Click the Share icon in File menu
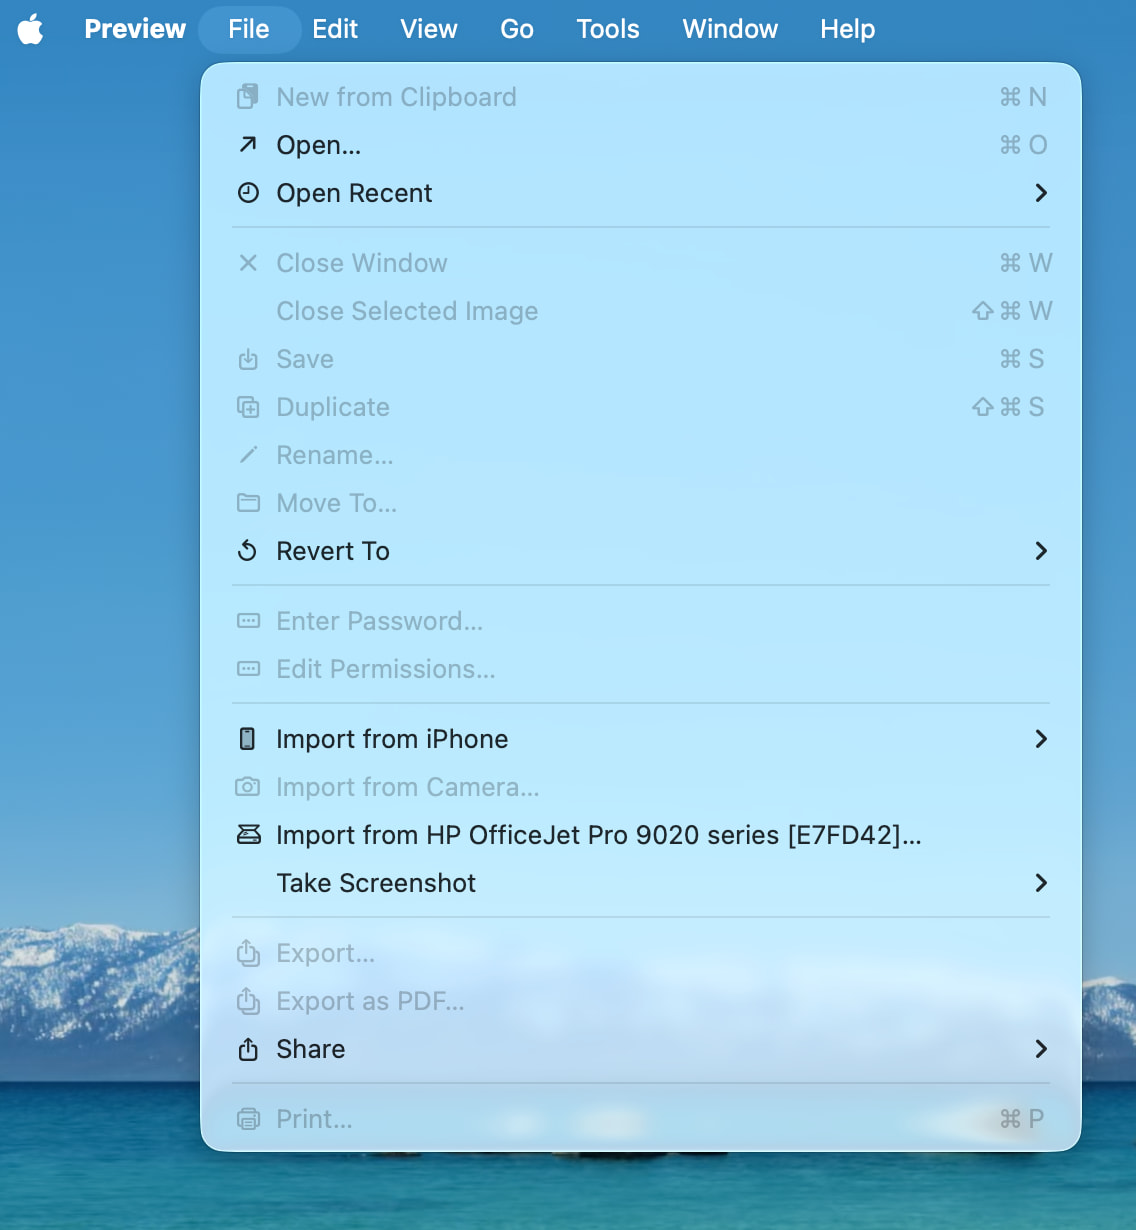The image size is (1136, 1230). (248, 1049)
